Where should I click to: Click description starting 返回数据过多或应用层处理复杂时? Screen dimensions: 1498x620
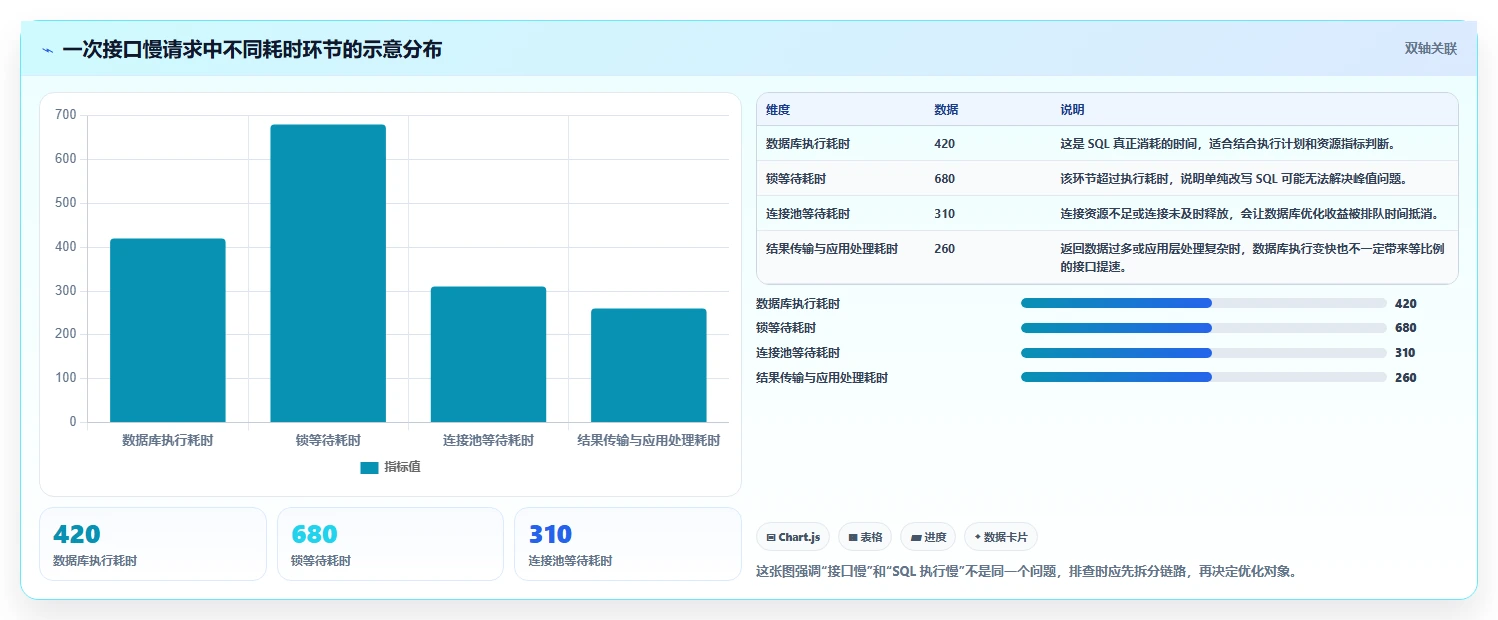pyautogui.click(x=1251, y=258)
